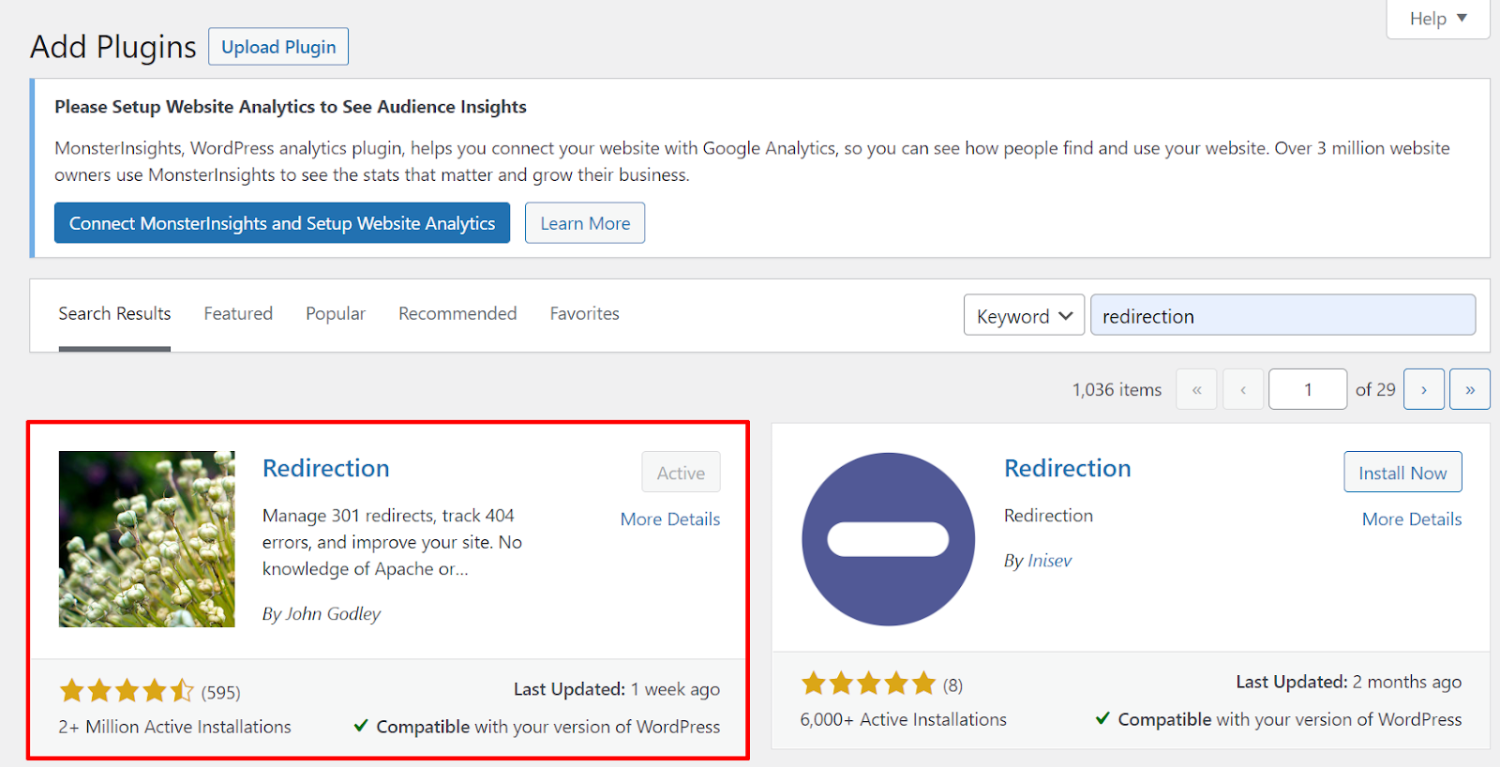Focus the plugin search field containing redirection
Viewport: 1500px width, 767px height.
point(1283,315)
